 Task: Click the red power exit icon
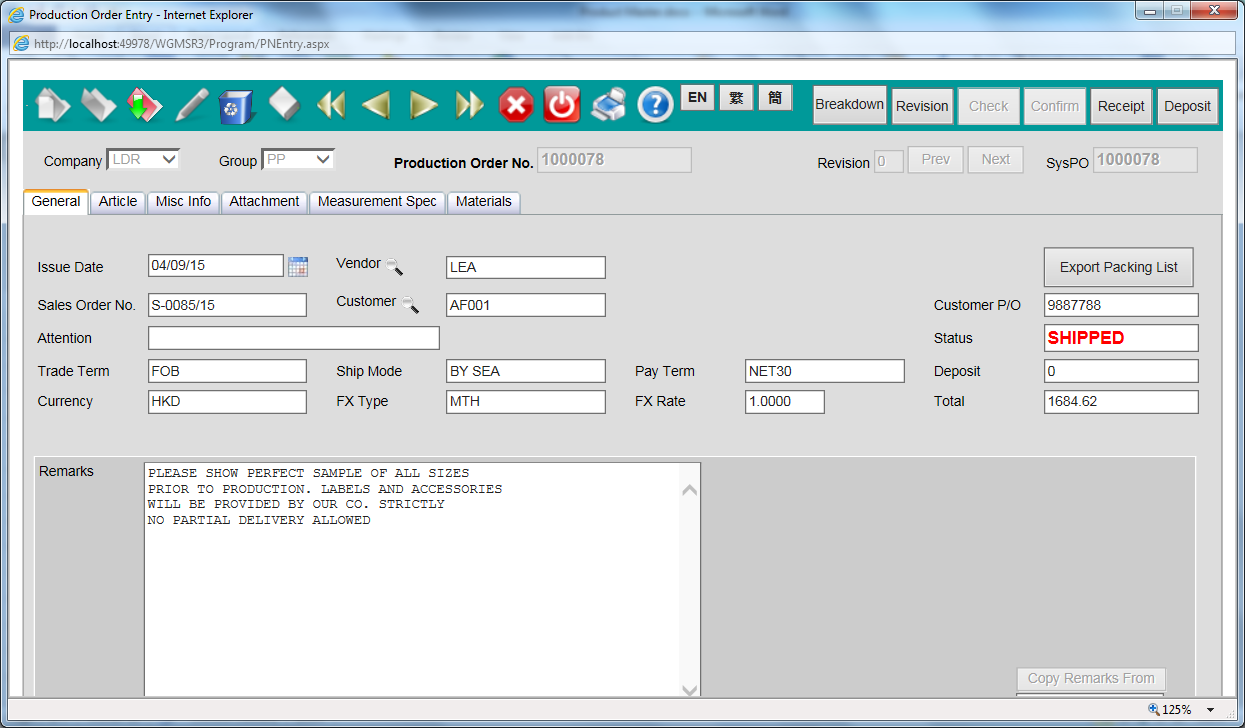coord(562,105)
